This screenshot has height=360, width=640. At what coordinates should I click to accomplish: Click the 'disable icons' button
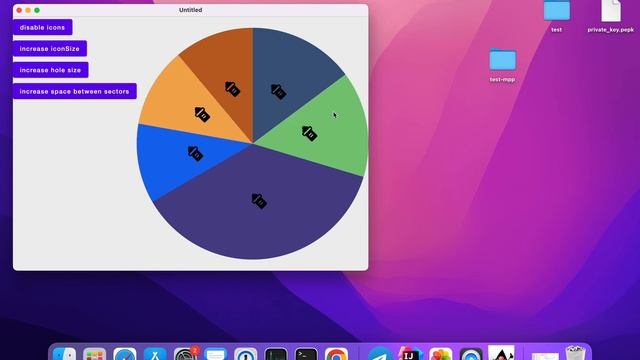(x=42, y=27)
